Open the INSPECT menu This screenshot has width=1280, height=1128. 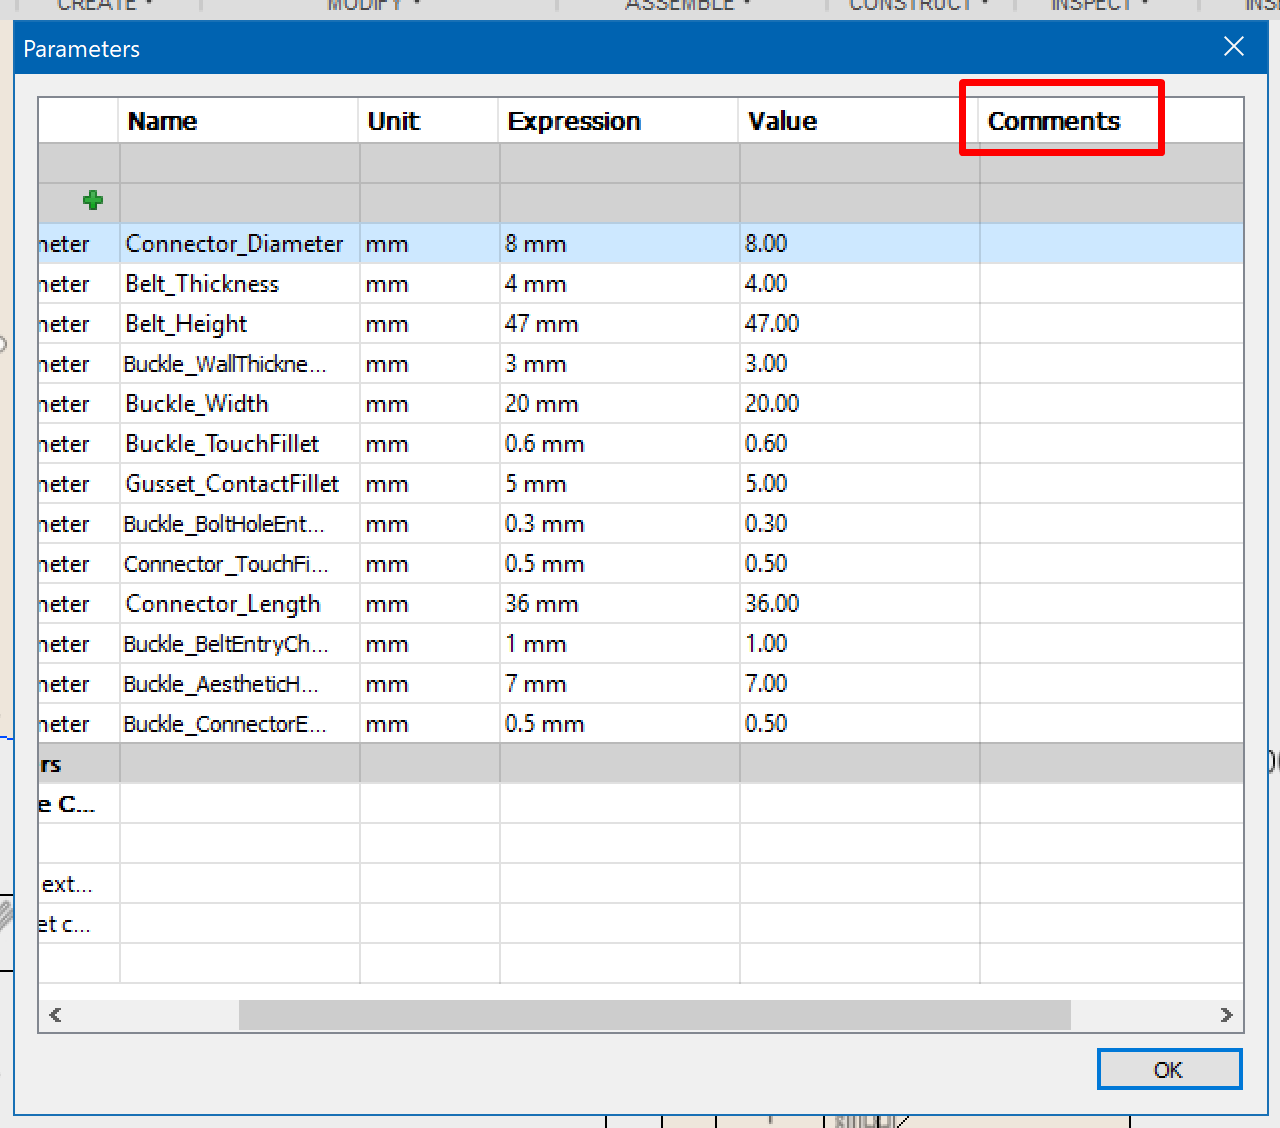[1090, 7]
